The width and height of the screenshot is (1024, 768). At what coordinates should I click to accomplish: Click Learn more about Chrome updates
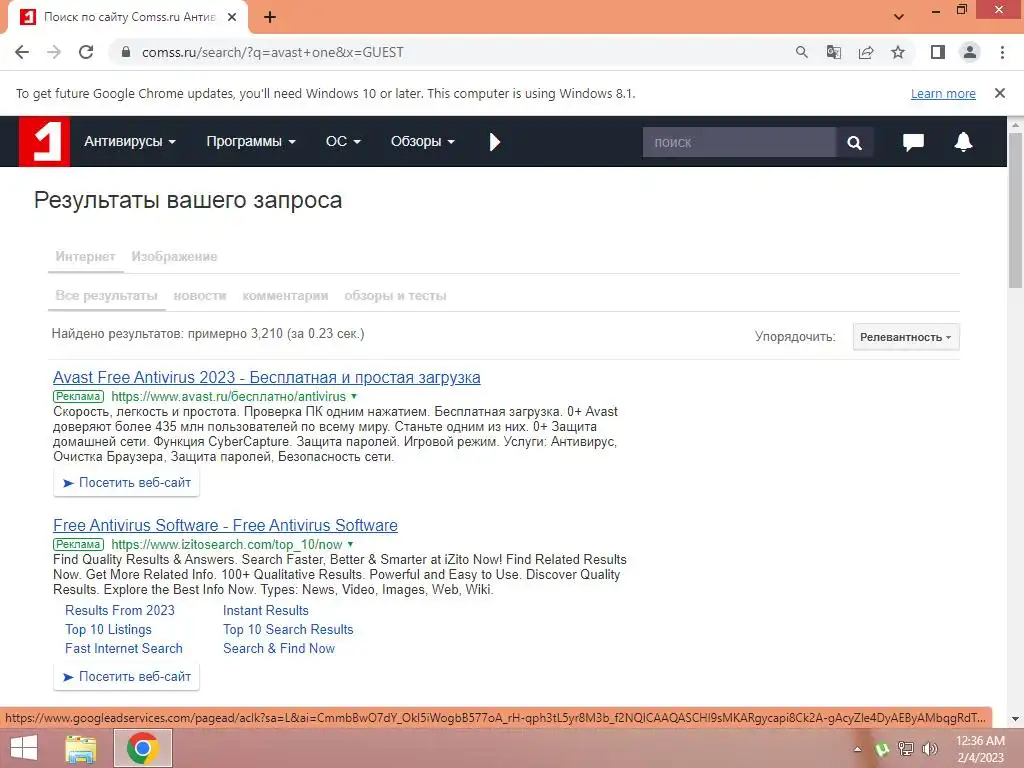point(943,94)
